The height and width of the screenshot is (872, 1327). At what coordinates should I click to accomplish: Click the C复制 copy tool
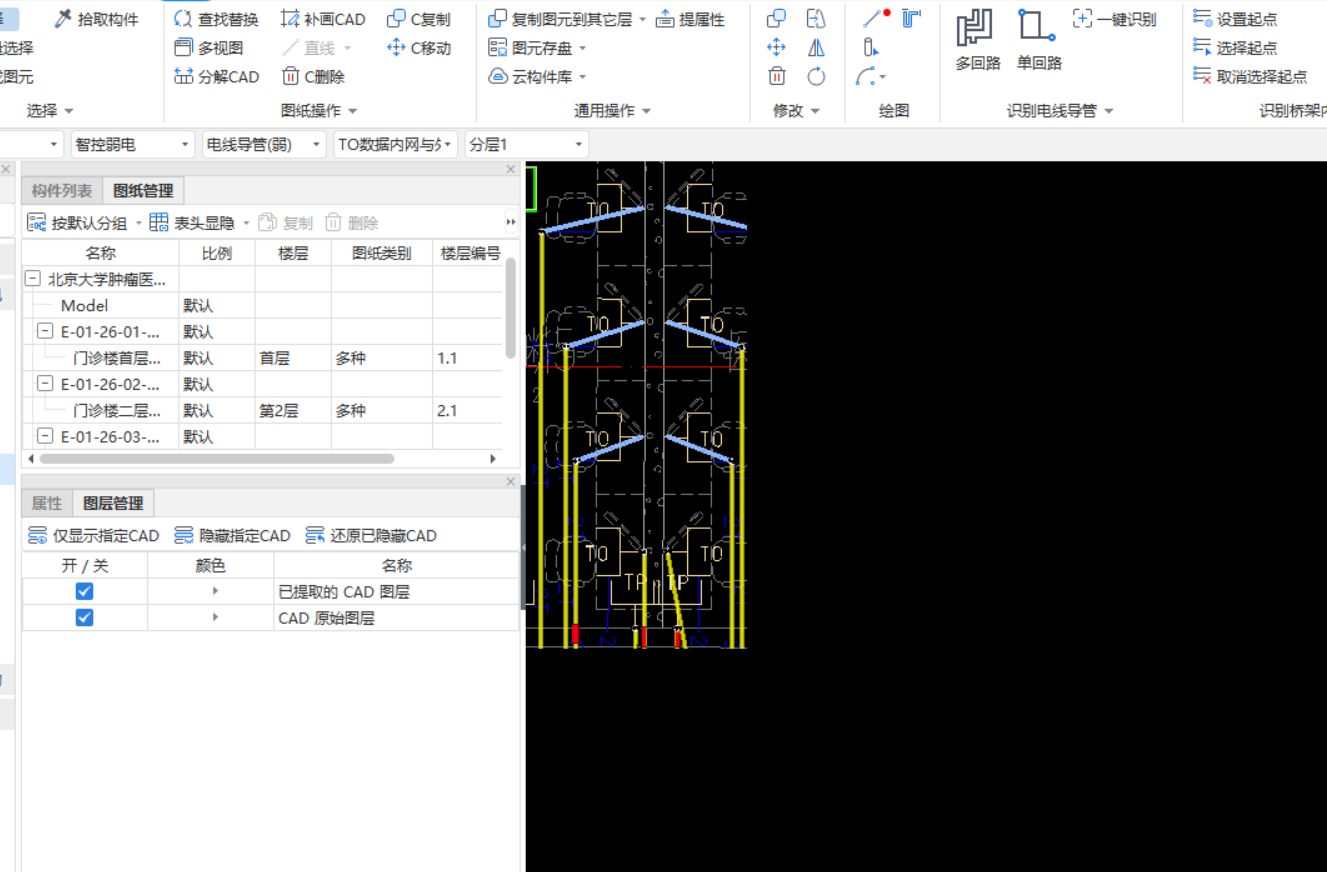pyautogui.click(x=418, y=19)
